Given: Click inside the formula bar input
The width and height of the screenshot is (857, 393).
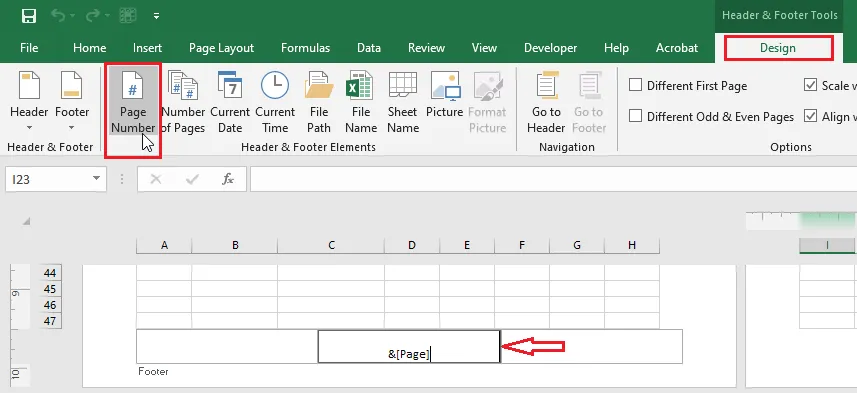Looking at the screenshot, I should [553, 179].
